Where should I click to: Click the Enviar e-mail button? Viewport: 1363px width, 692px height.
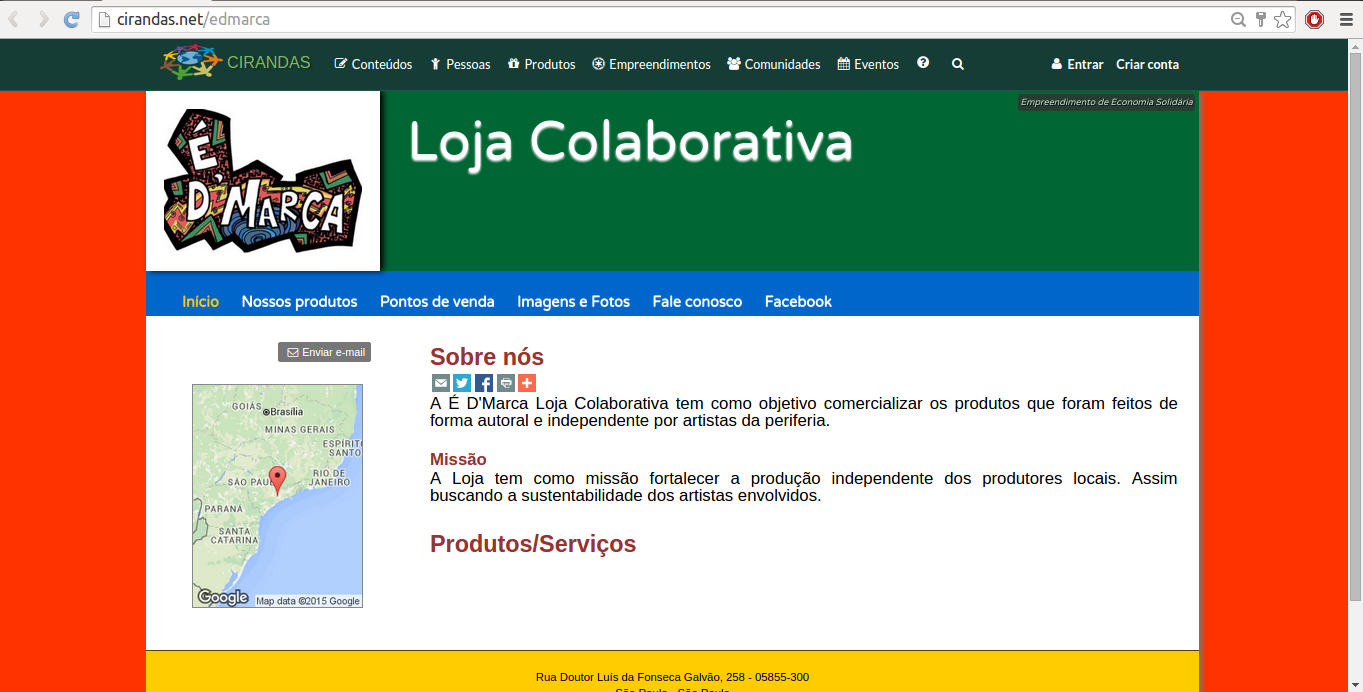(x=324, y=352)
